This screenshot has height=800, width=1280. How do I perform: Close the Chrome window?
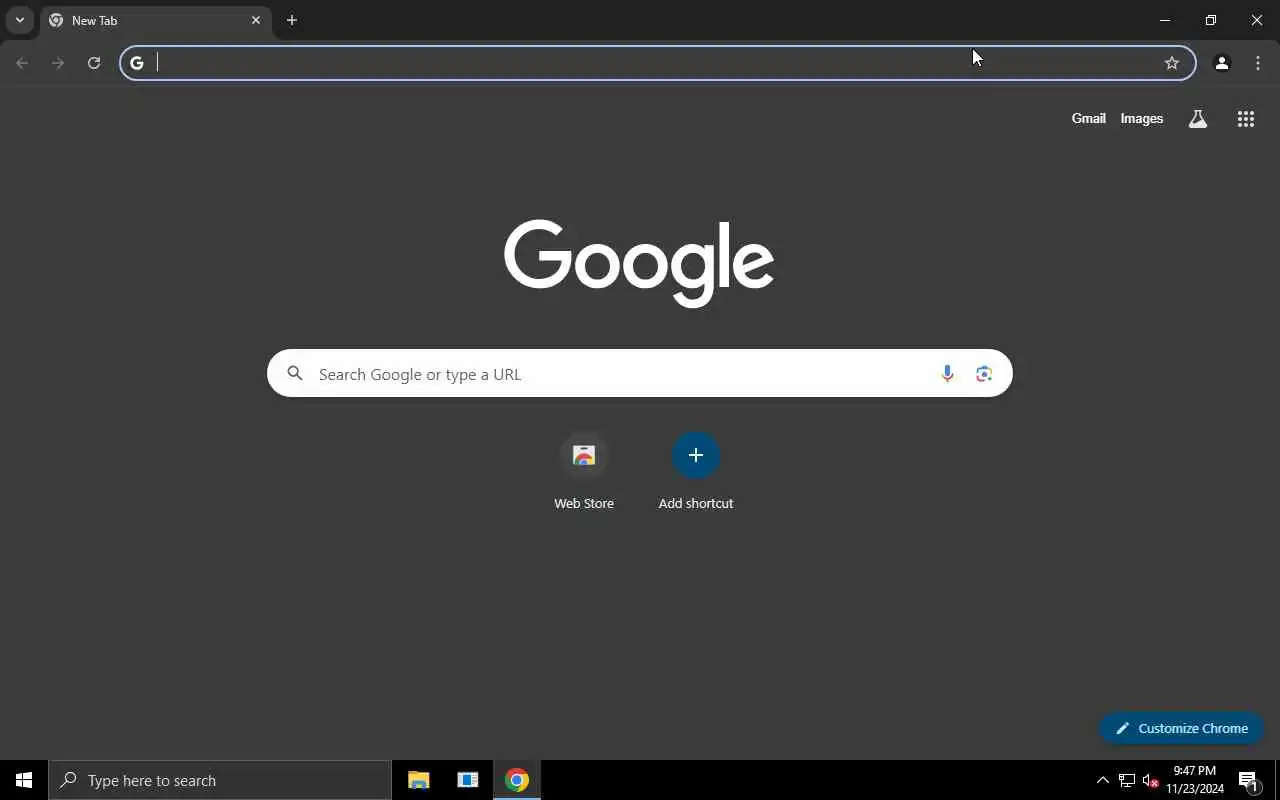click(1257, 20)
